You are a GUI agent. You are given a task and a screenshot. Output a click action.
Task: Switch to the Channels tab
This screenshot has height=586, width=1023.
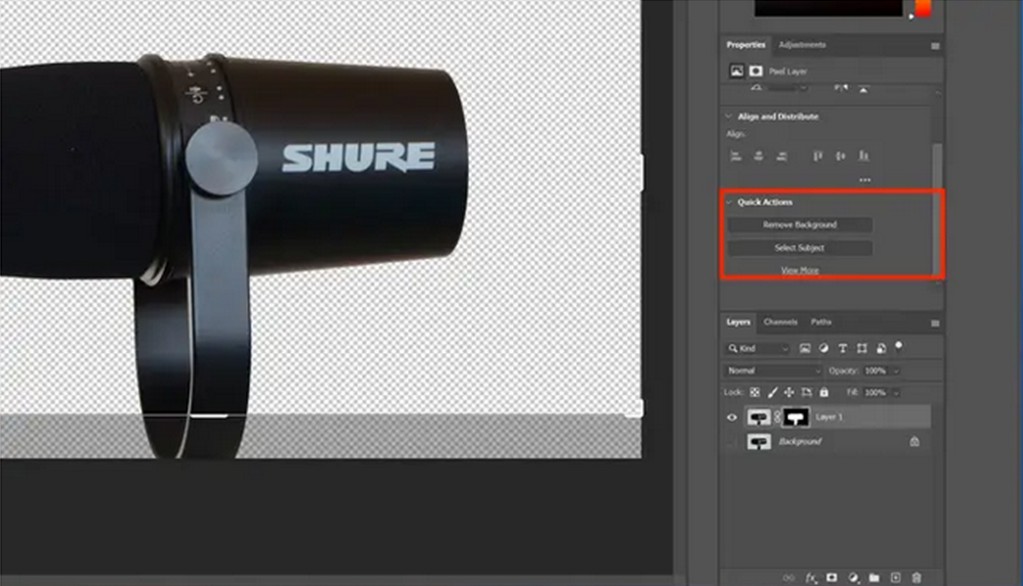pyautogui.click(x=780, y=322)
